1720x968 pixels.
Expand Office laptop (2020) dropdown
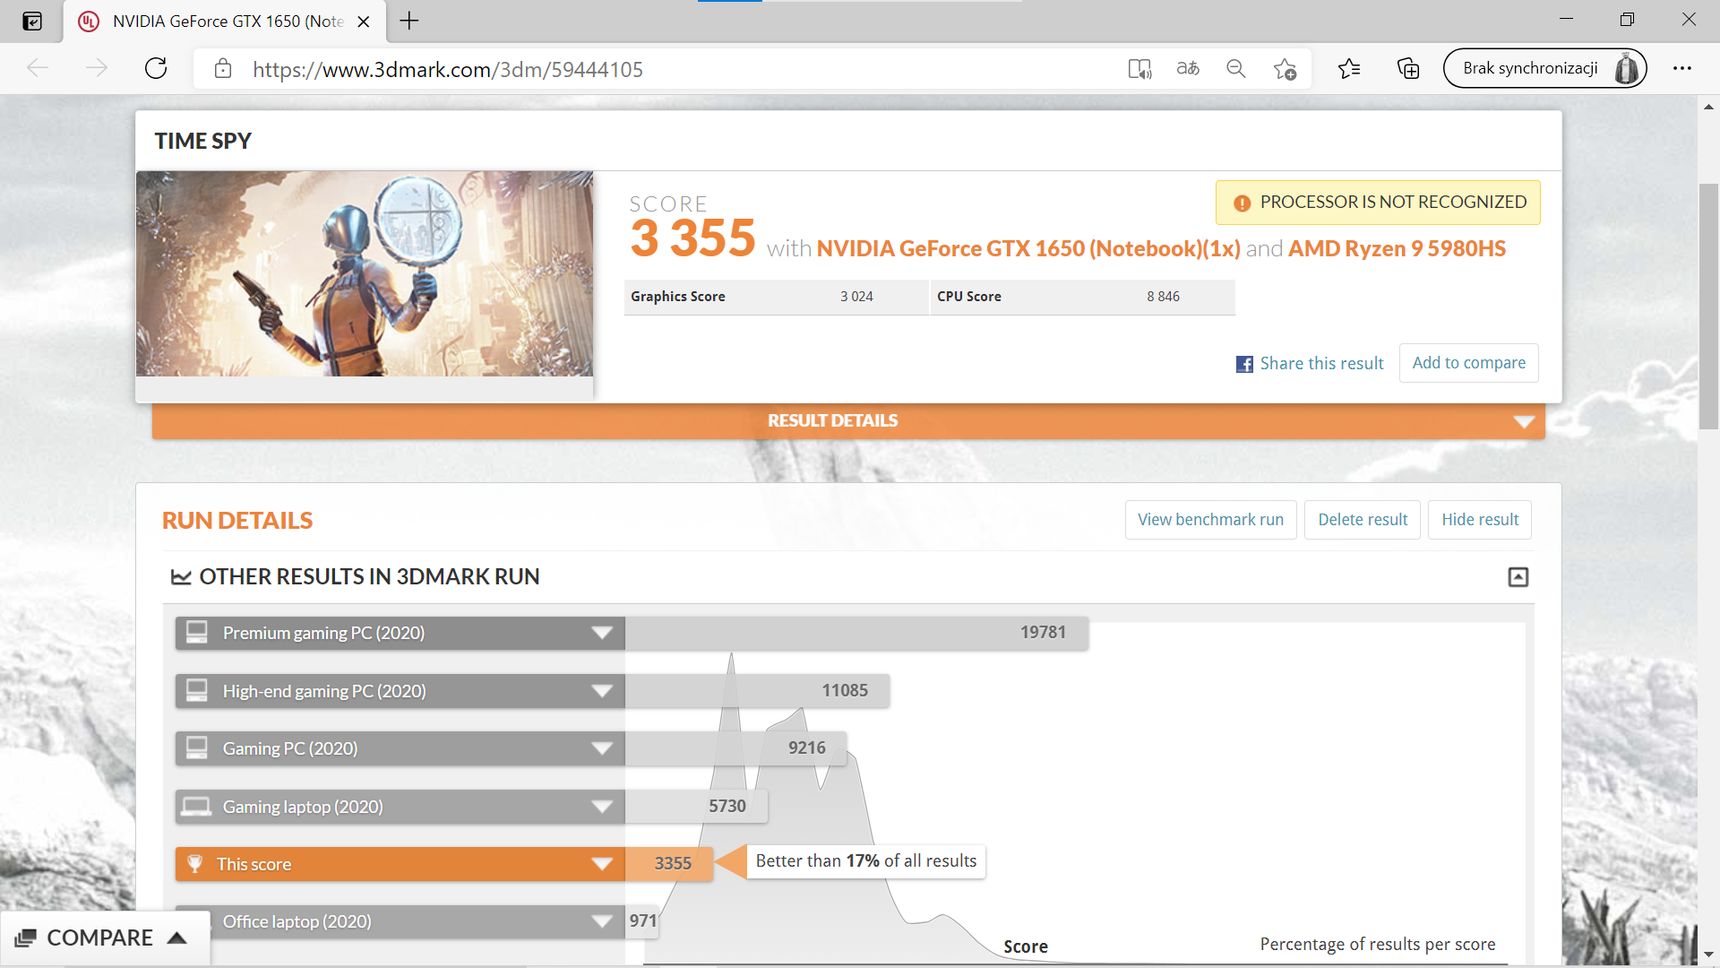[x=602, y=922]
